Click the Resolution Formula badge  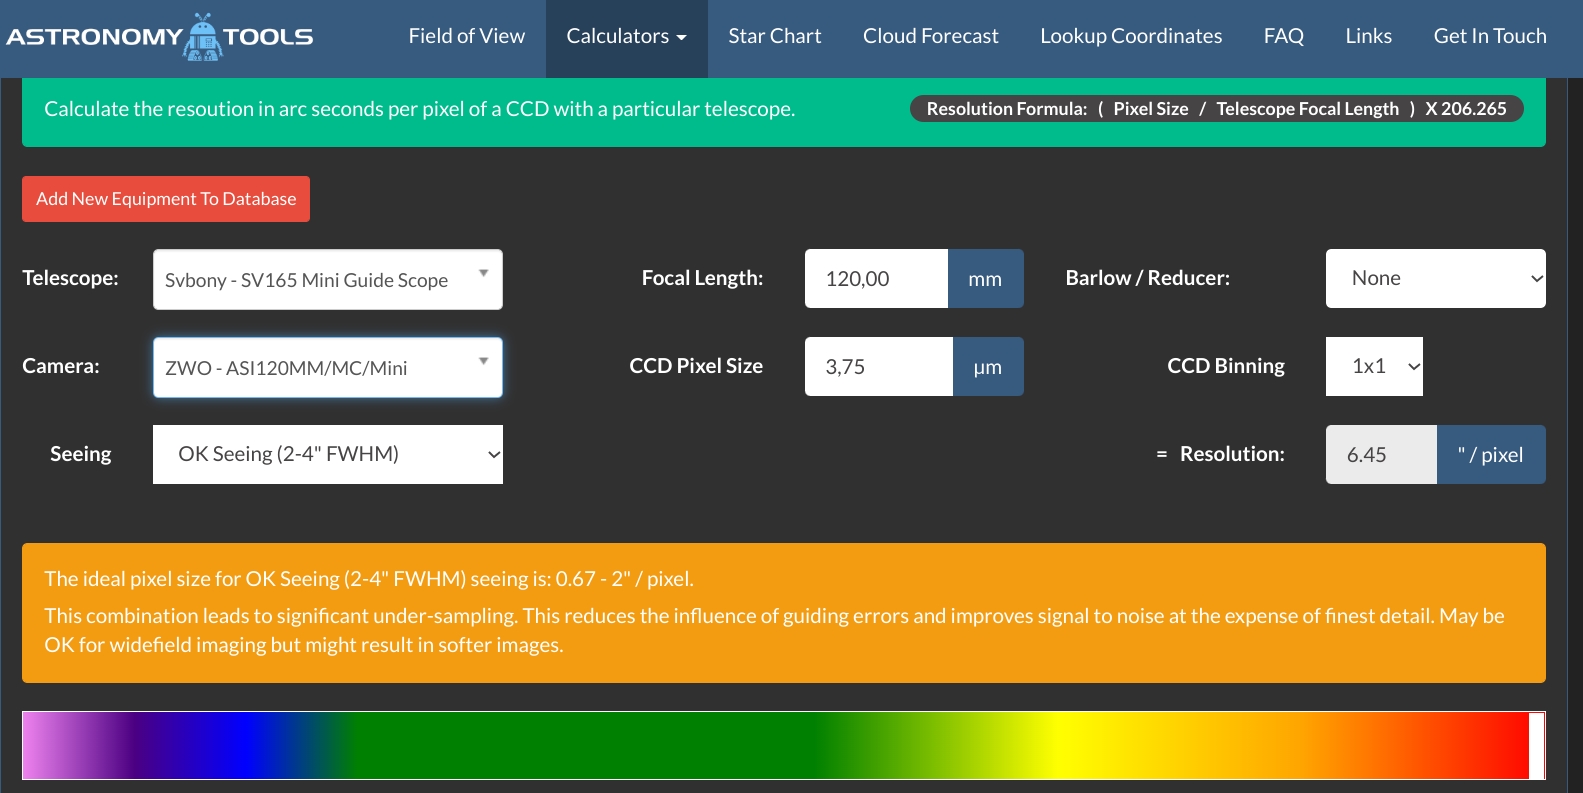pyautogui.click(x=1215, y=109)
